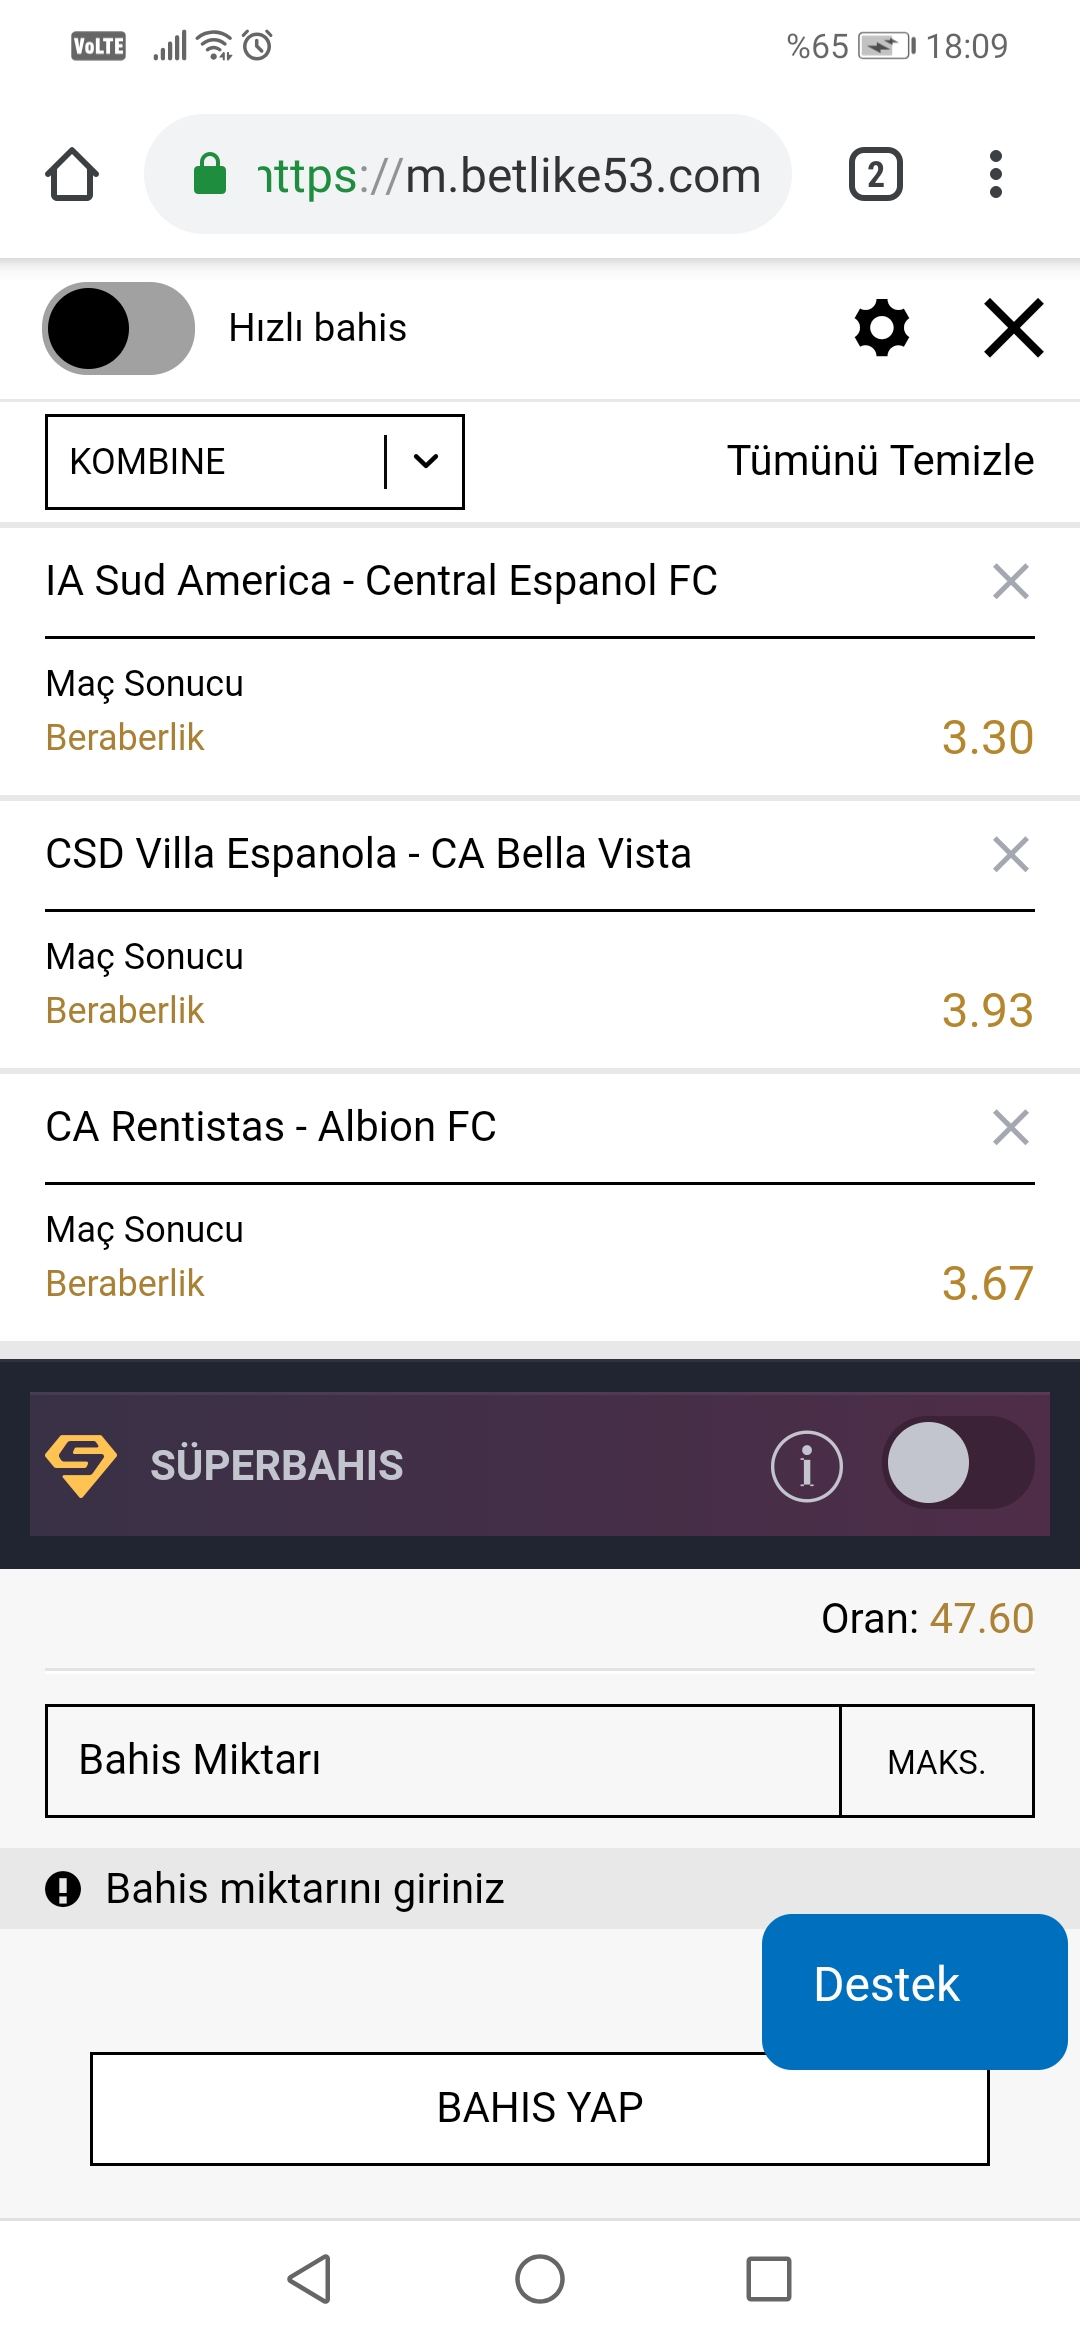
Task: Expand the KOMBINE bet type dropdown
Action: (255, 462)
